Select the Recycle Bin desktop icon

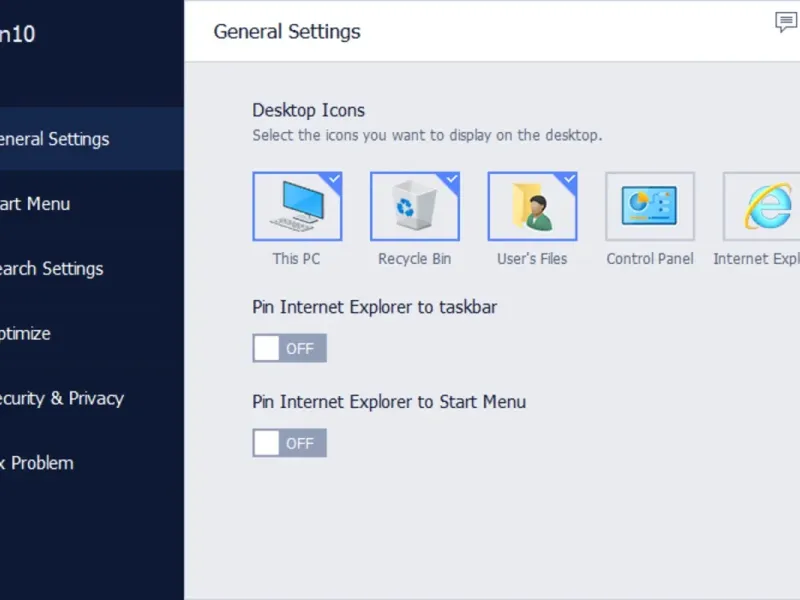[415, 206]
